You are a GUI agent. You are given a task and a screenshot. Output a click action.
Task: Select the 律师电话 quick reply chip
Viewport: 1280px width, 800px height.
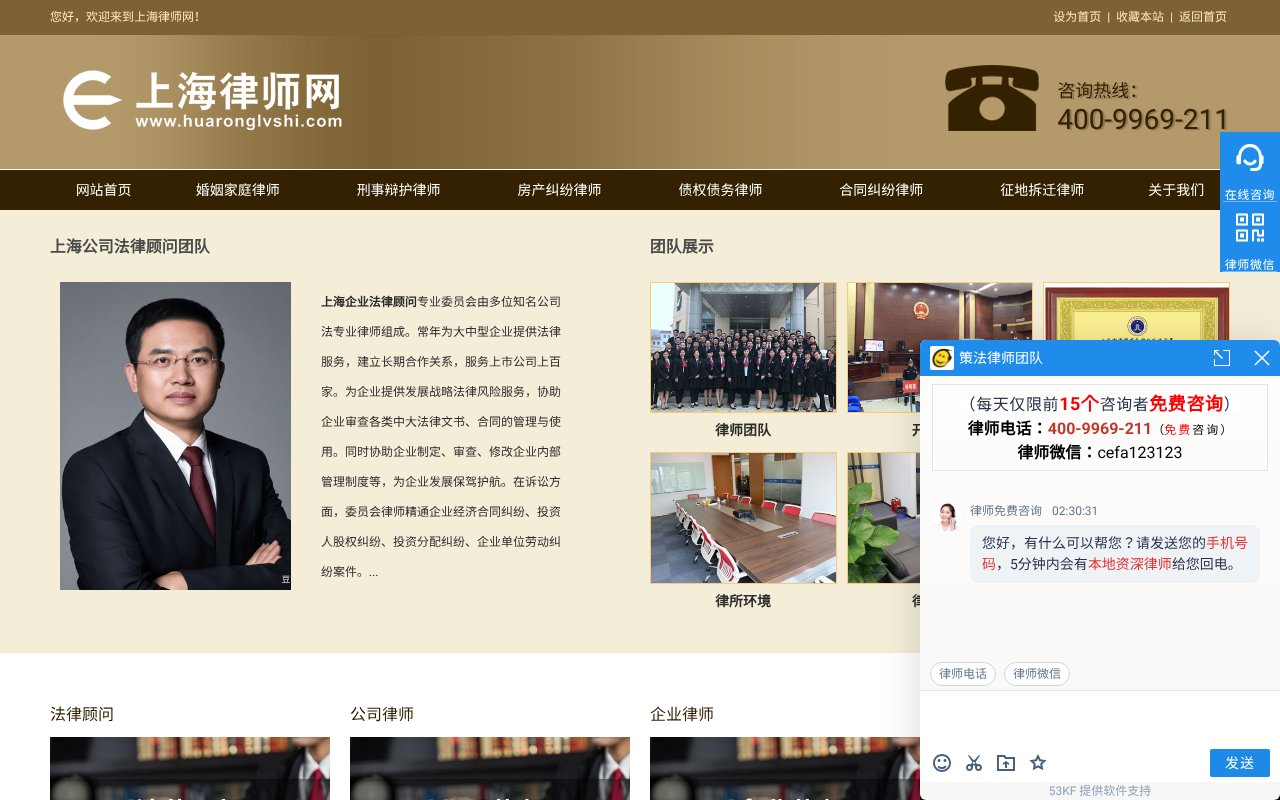(x=962, y=673)
